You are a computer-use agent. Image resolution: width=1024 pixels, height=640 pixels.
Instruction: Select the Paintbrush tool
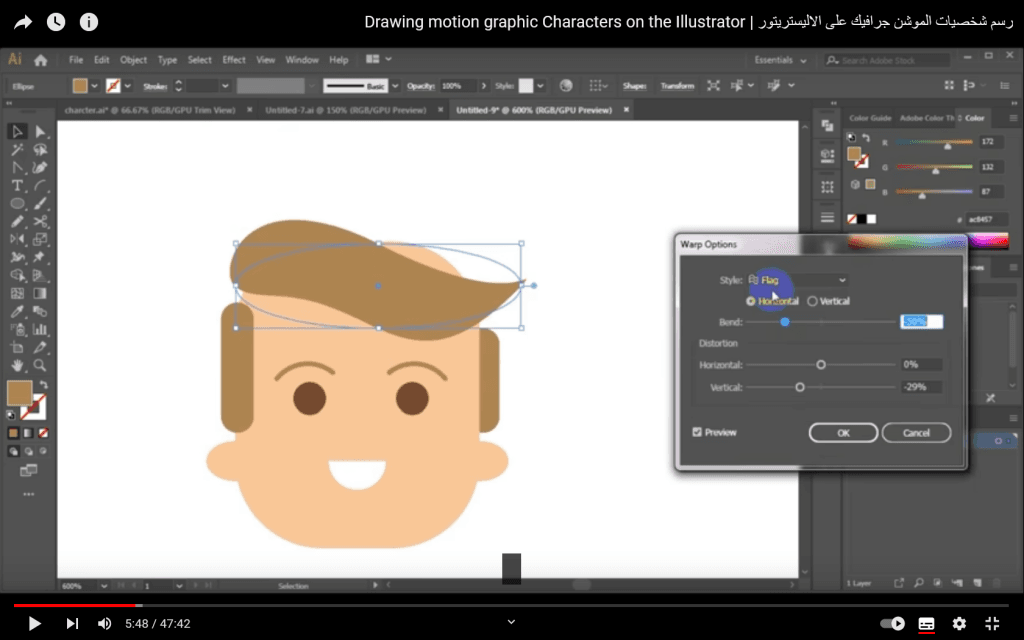[40, 204]
